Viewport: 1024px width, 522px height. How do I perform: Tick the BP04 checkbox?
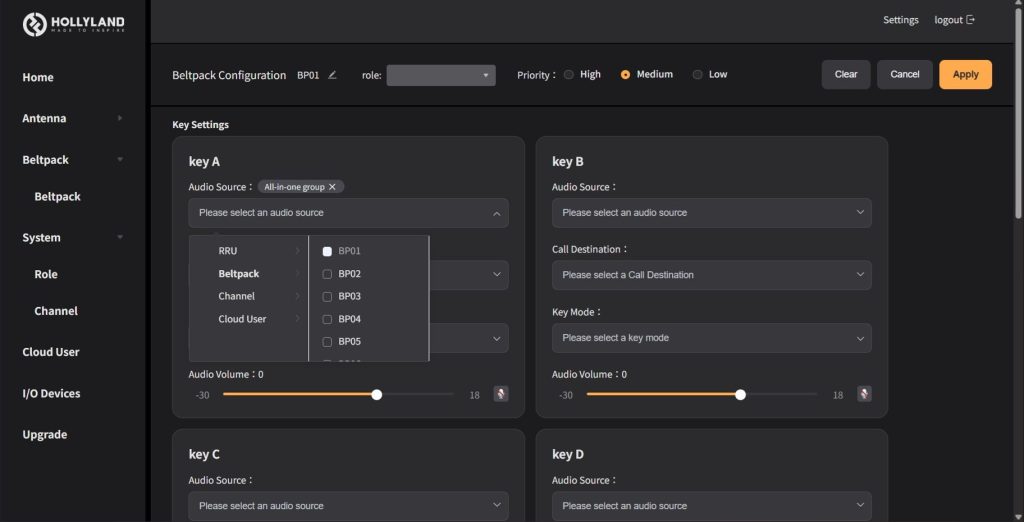327,319
